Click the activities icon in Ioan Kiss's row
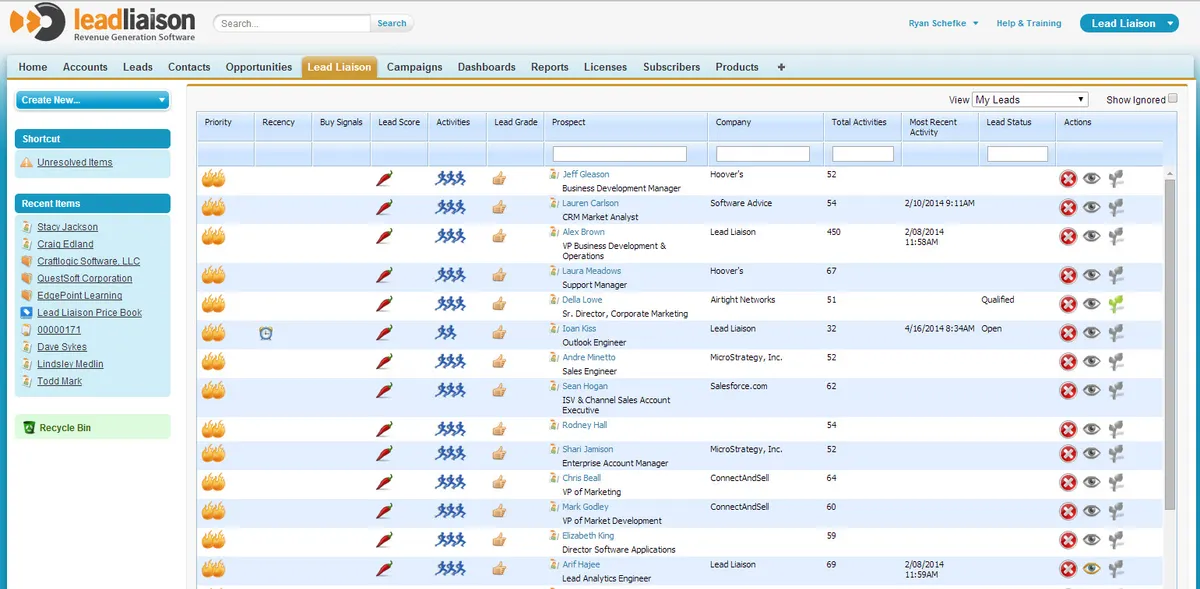The width and height of the screenshot is (1200, 589). click(x=446, y=333)
